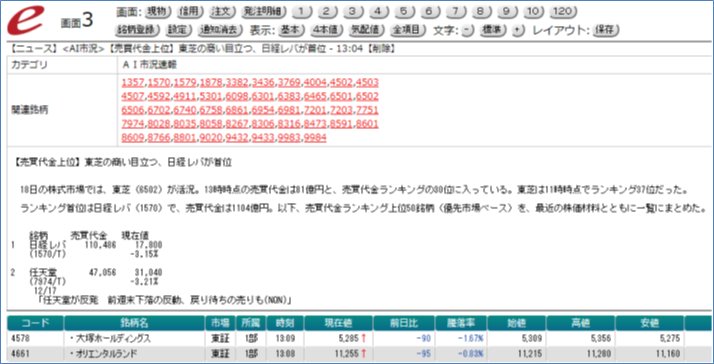Click the 銘柄登録 button

tap(138, 31)
